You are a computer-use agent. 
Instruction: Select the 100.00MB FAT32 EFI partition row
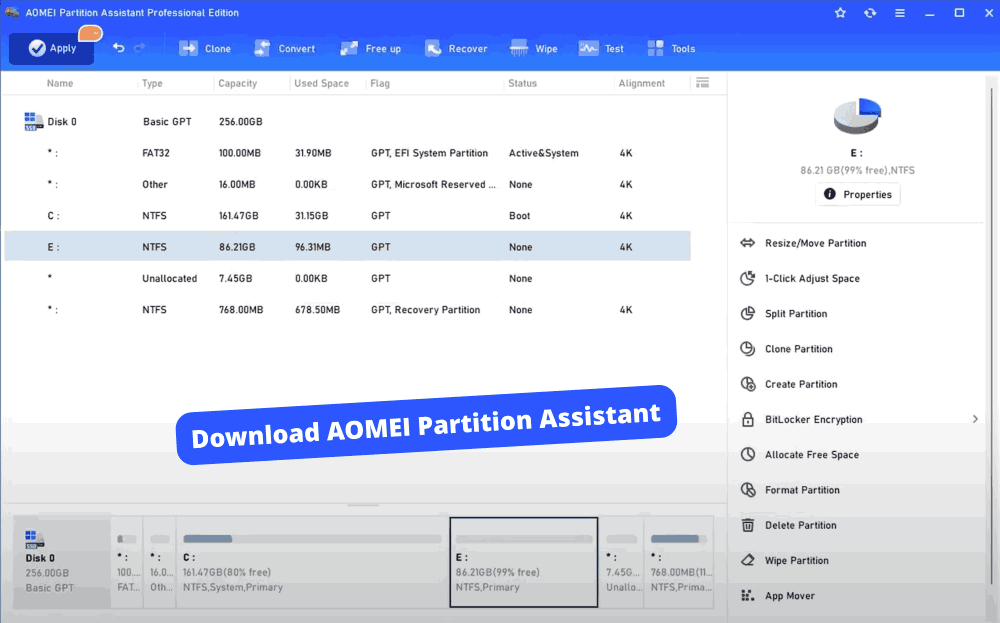click(348, 153)
